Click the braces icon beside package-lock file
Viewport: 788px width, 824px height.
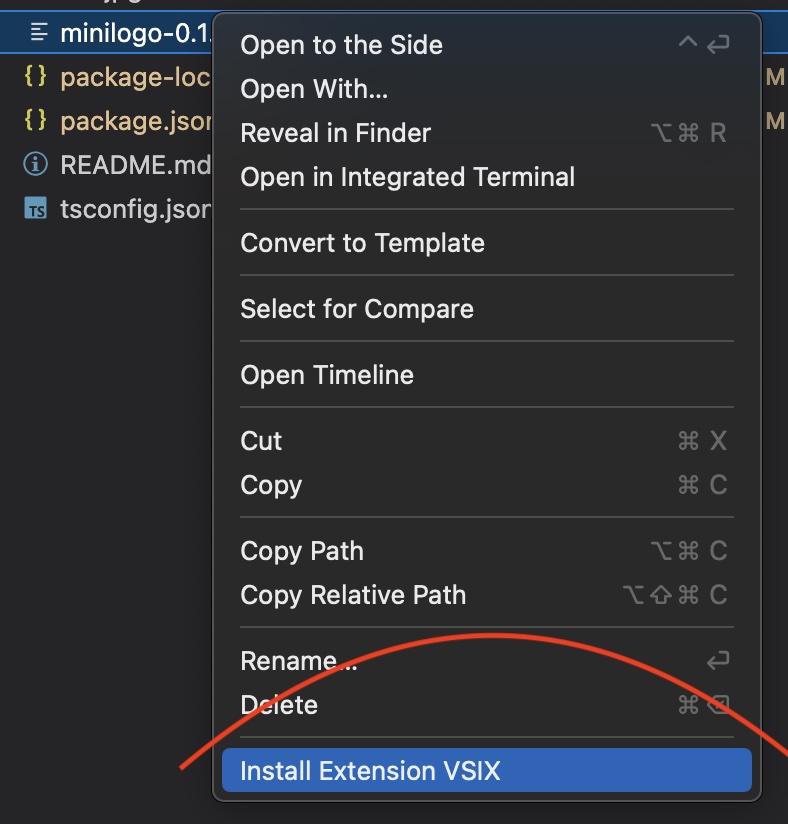pos(36,77)
